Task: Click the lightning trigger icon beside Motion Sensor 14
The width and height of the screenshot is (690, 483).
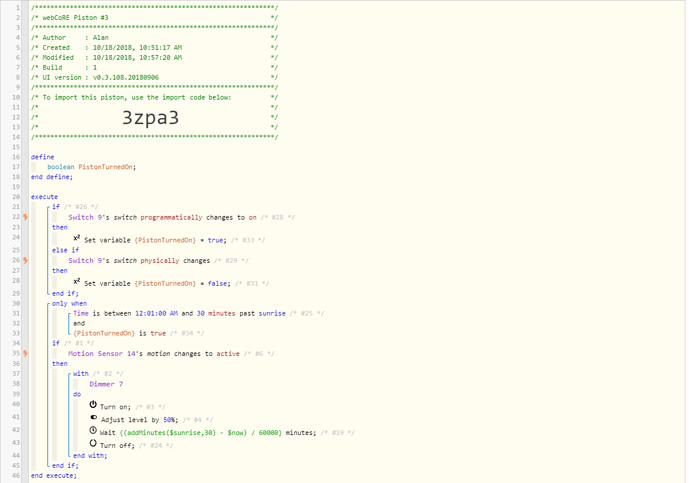Action: tap(26, 353)
